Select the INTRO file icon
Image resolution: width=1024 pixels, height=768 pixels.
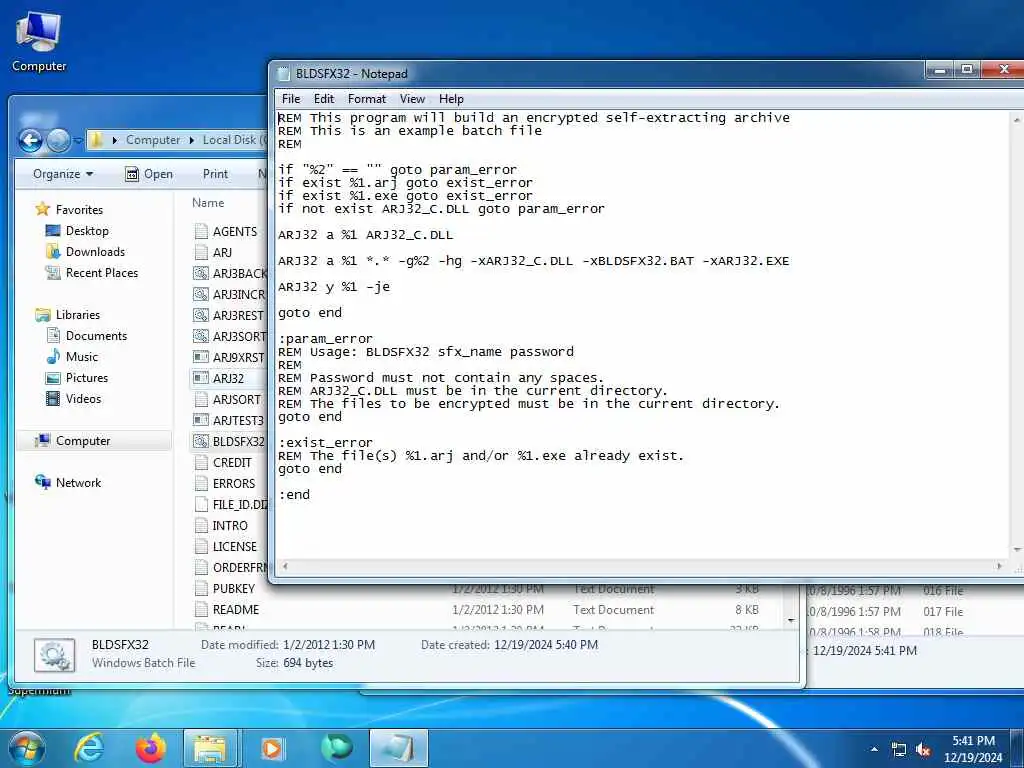pos(201,525)
